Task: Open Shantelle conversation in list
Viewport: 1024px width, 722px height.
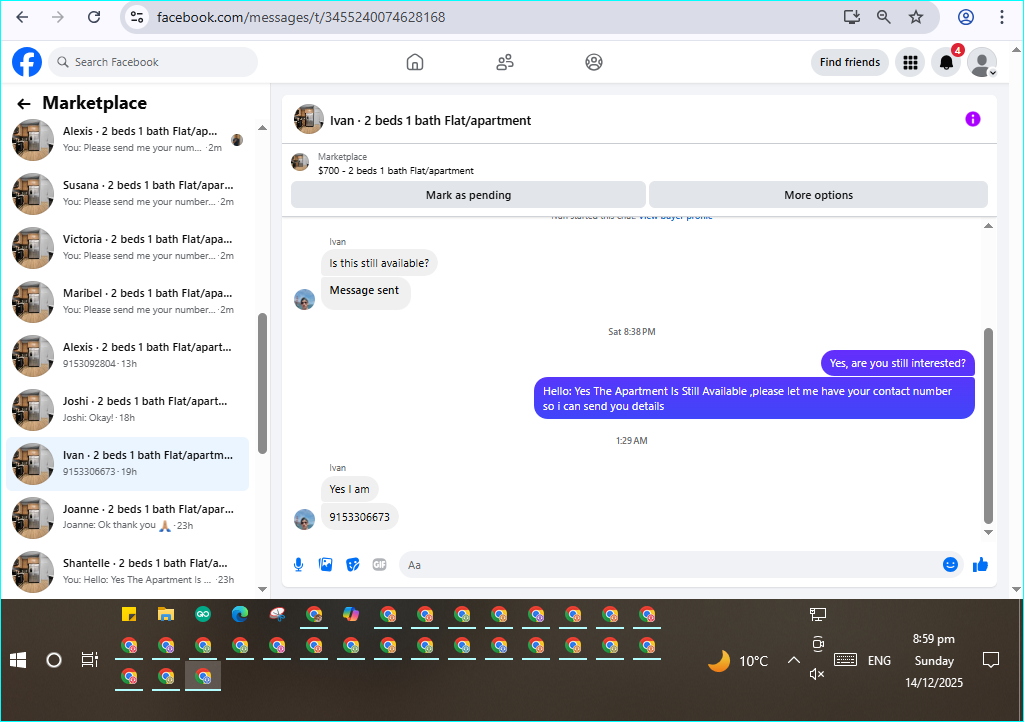Action: 129,572
